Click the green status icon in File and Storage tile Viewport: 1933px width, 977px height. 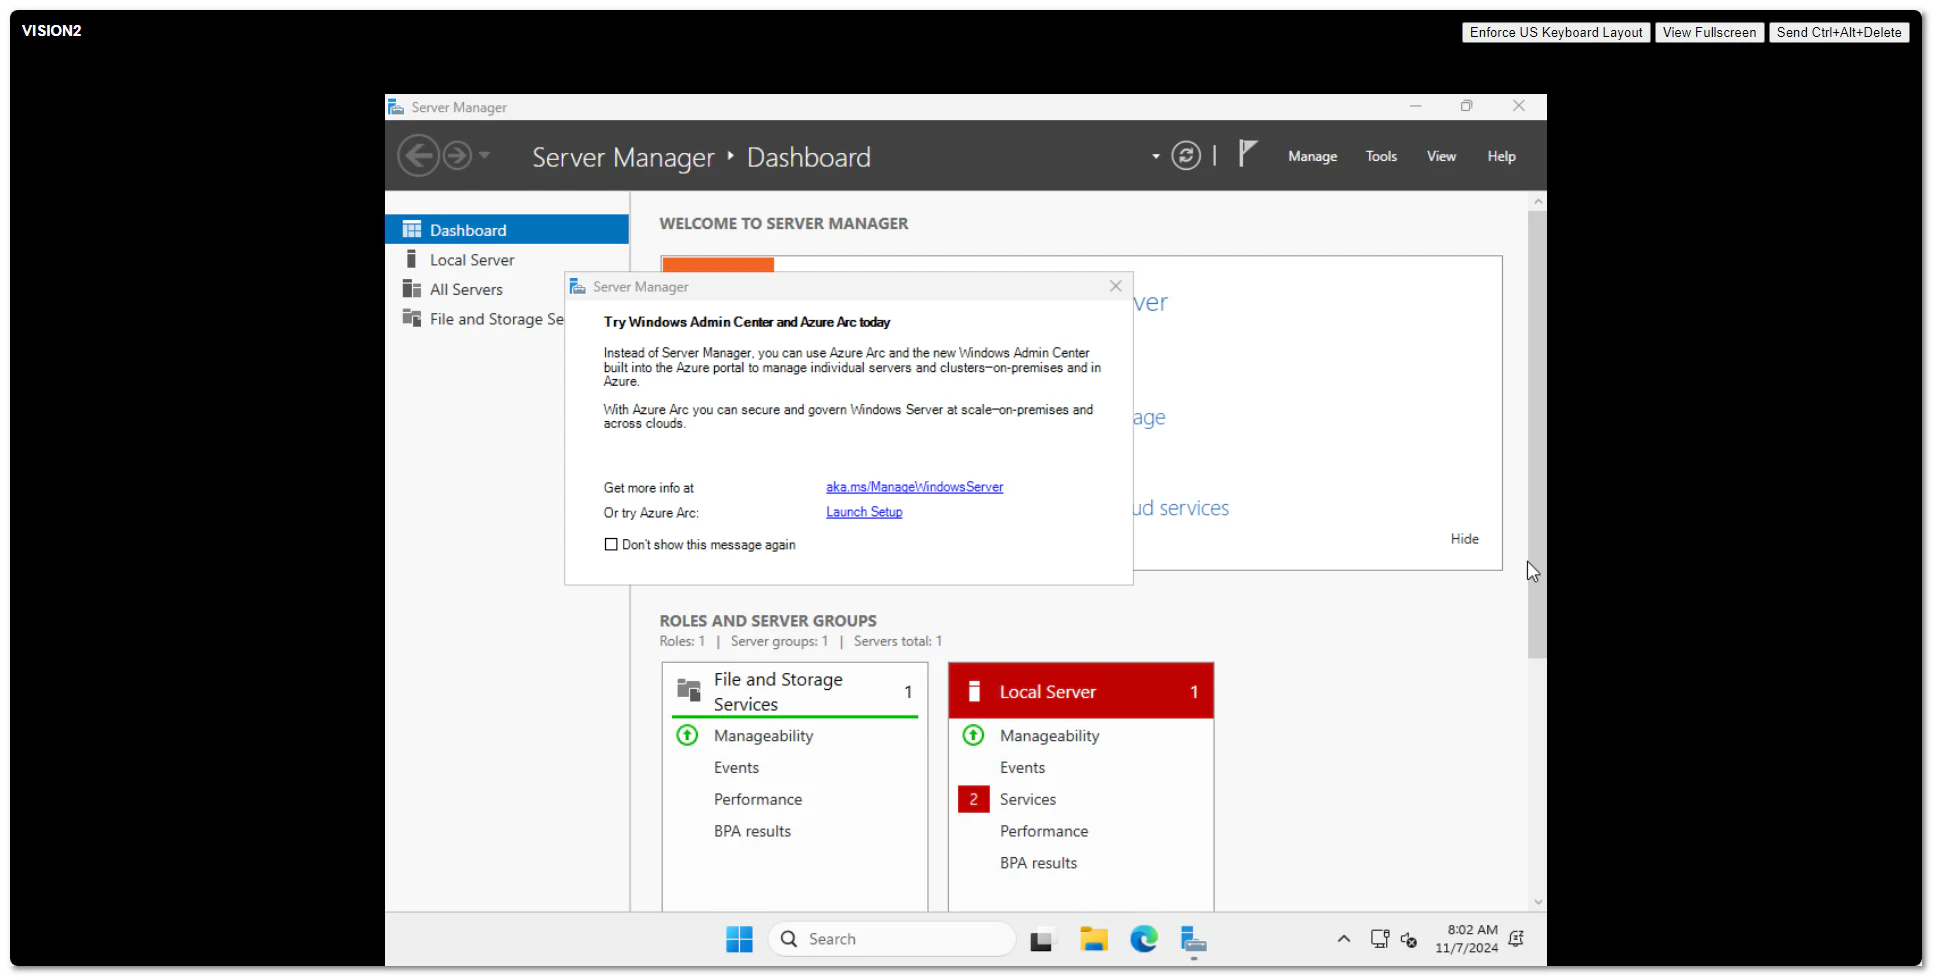pos(687,736)
